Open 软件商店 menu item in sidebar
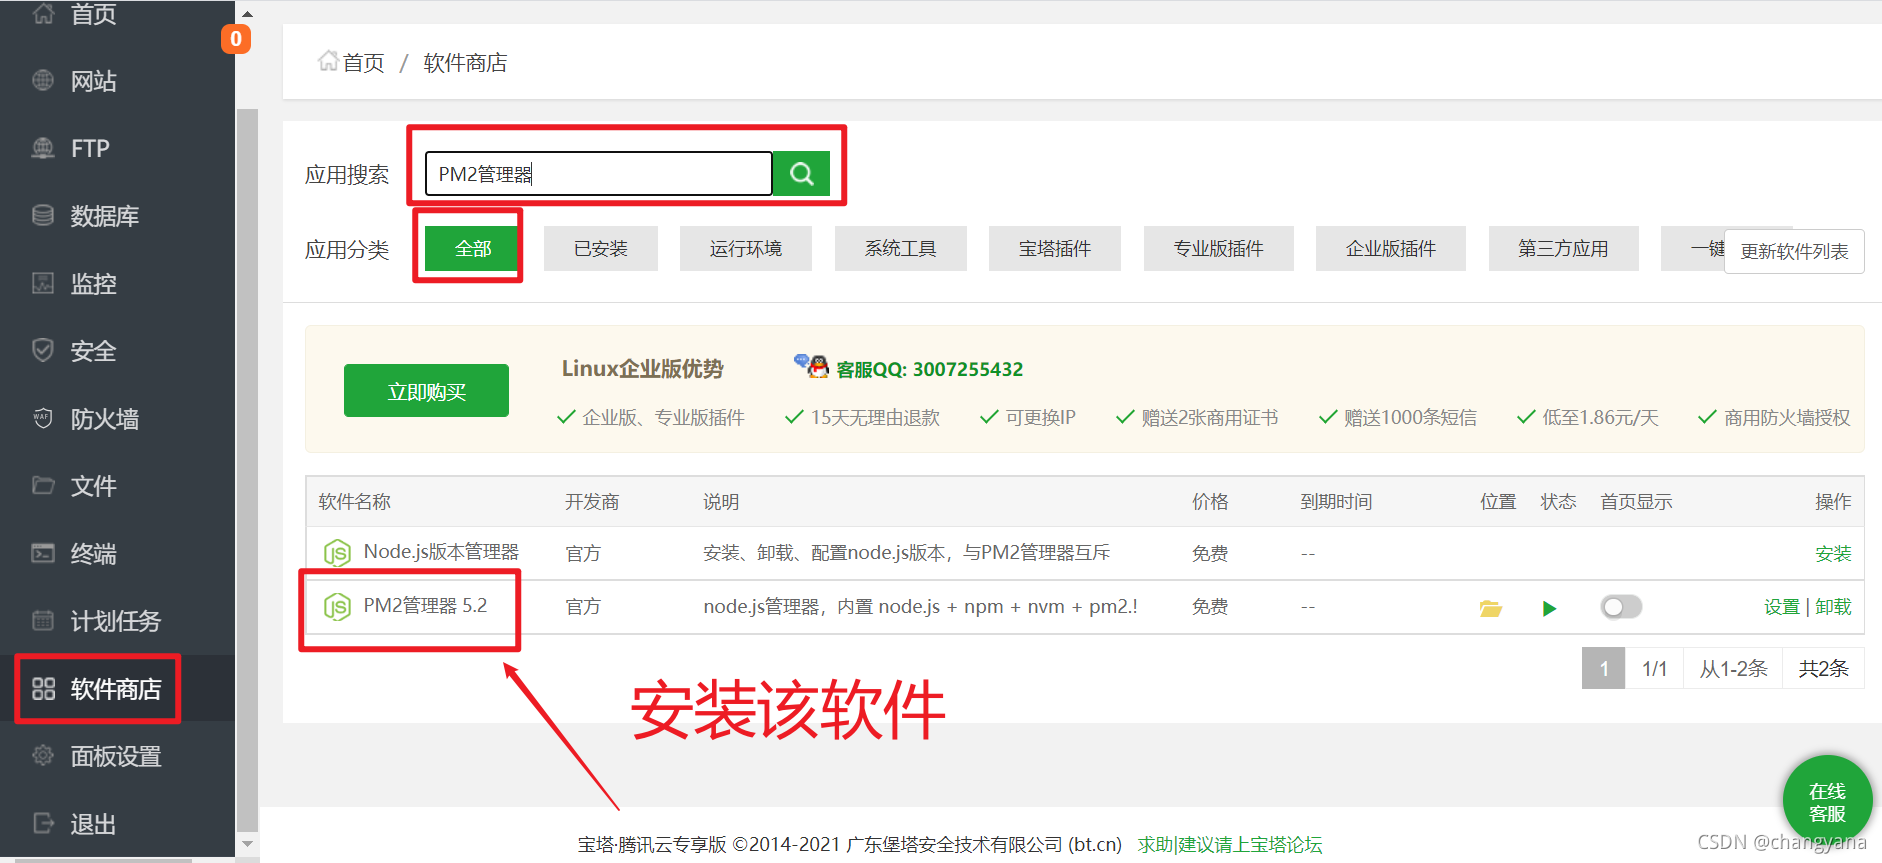 pyautogui.click(x=117, y=688)
